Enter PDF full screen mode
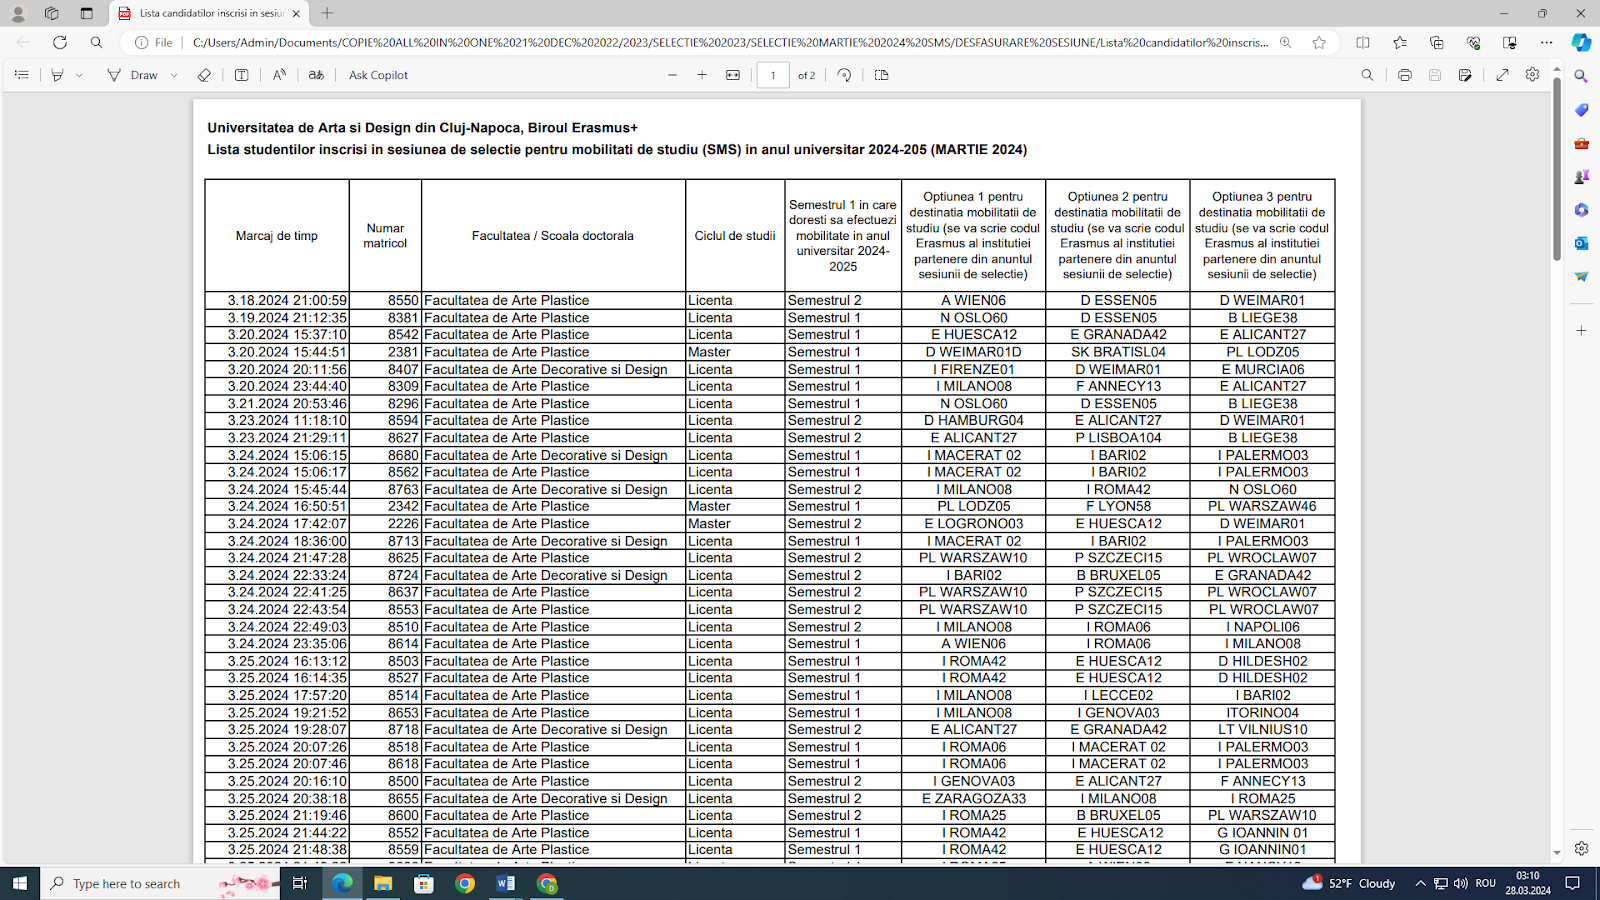The image size is (1600, 900). point(1502,75)
